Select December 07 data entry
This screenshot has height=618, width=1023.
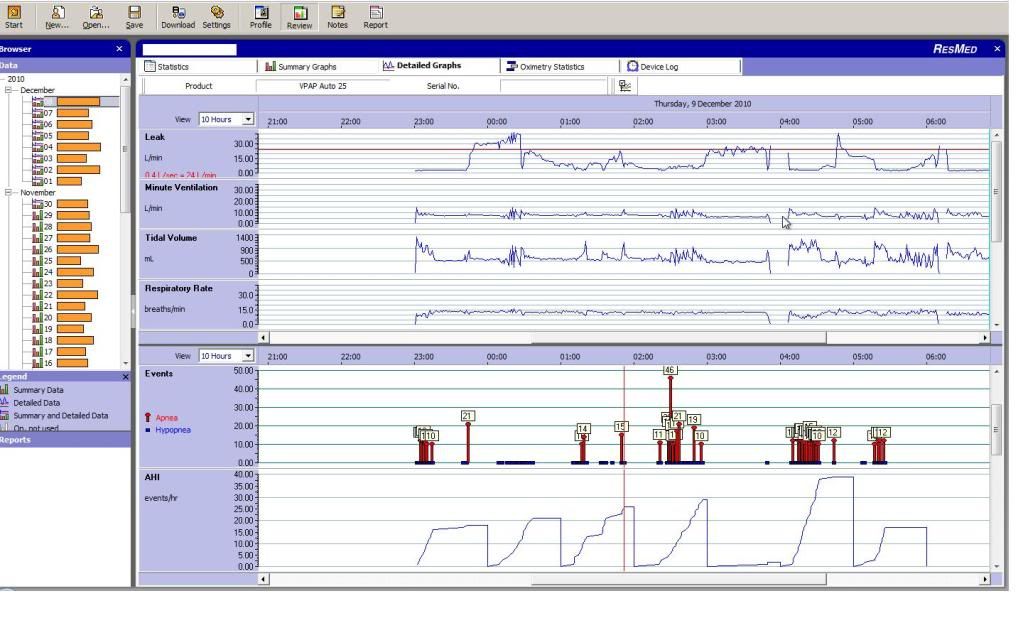coord(61,113)
